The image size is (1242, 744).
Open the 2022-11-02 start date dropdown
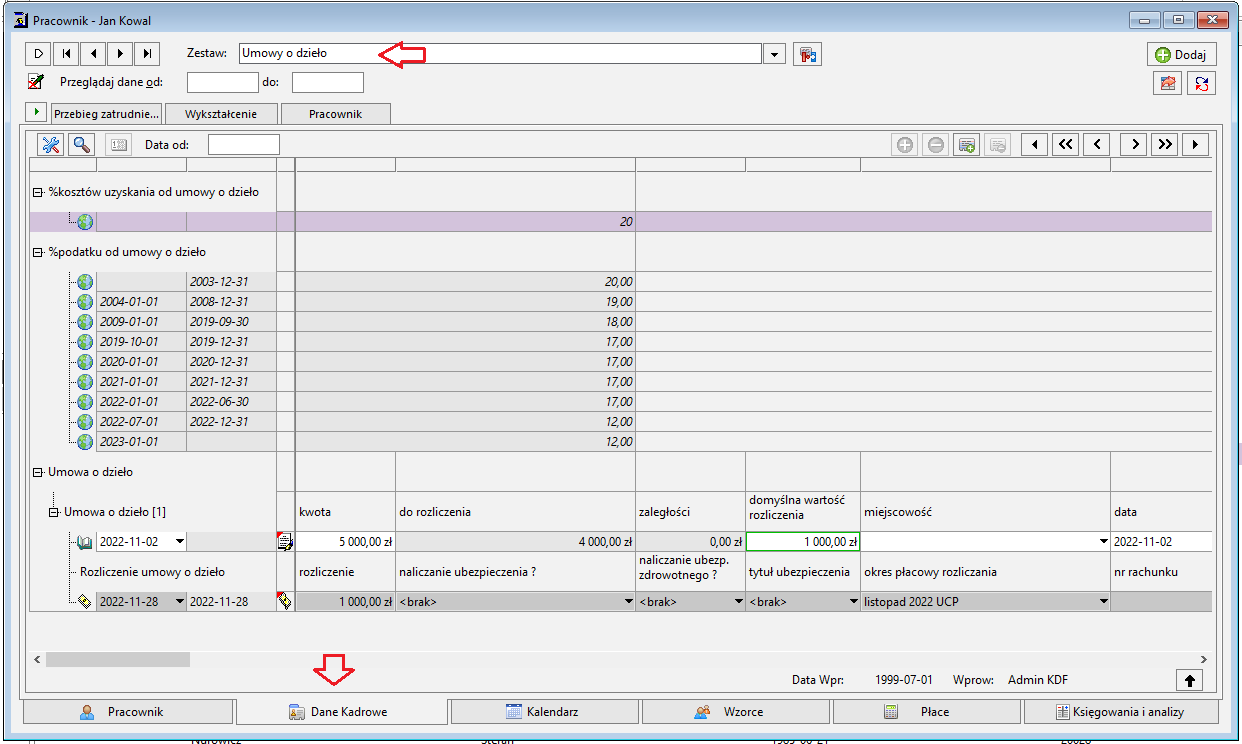point(180,542)
